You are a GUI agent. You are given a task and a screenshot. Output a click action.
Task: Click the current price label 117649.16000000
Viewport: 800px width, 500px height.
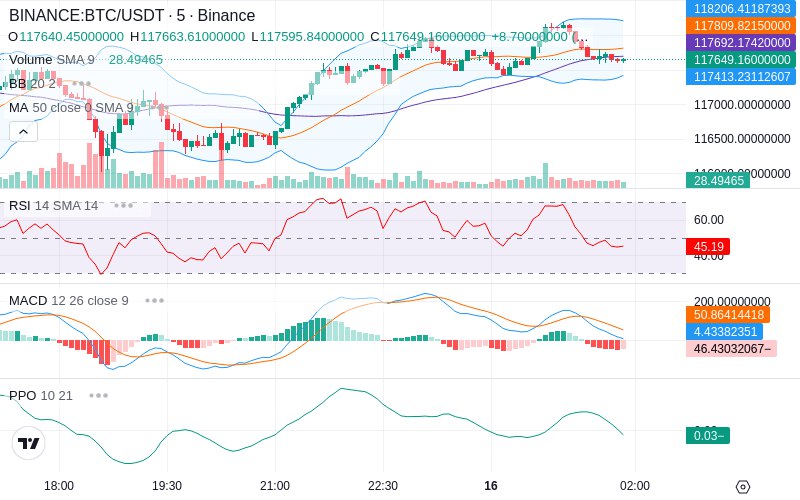click(741, 60)
